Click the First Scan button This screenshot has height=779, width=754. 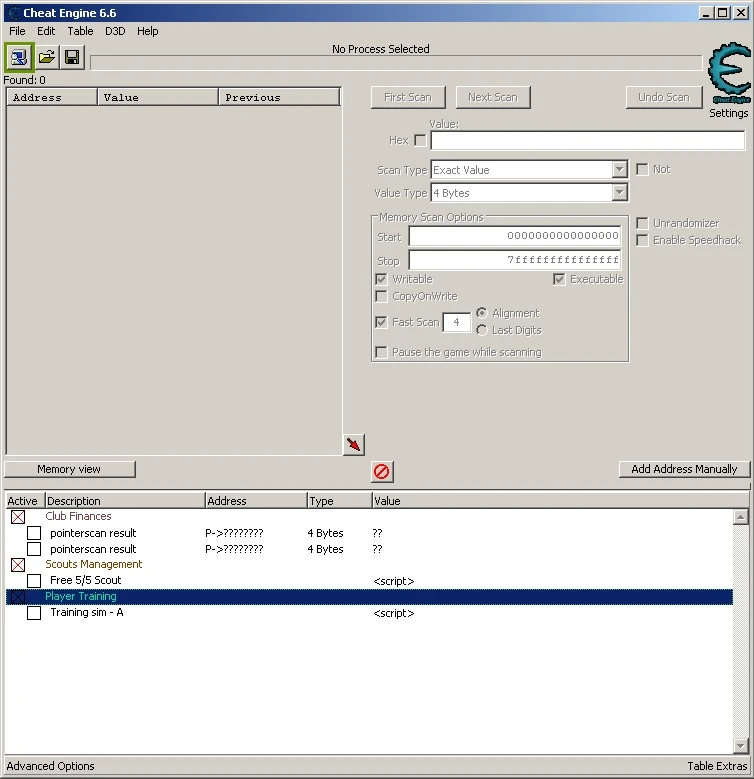click(408, 97)
